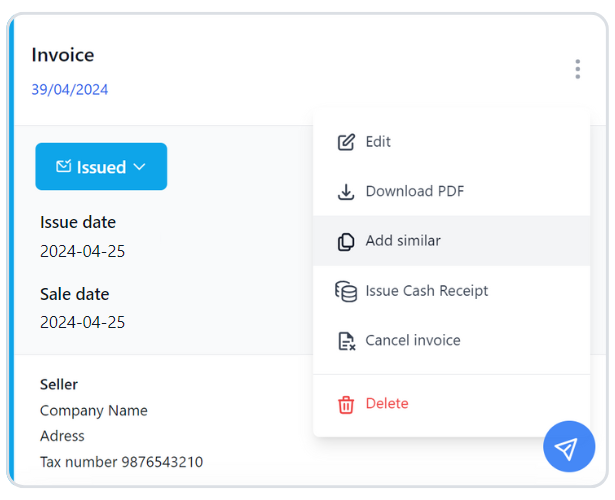Select Add similar menu option

[403, 241]
